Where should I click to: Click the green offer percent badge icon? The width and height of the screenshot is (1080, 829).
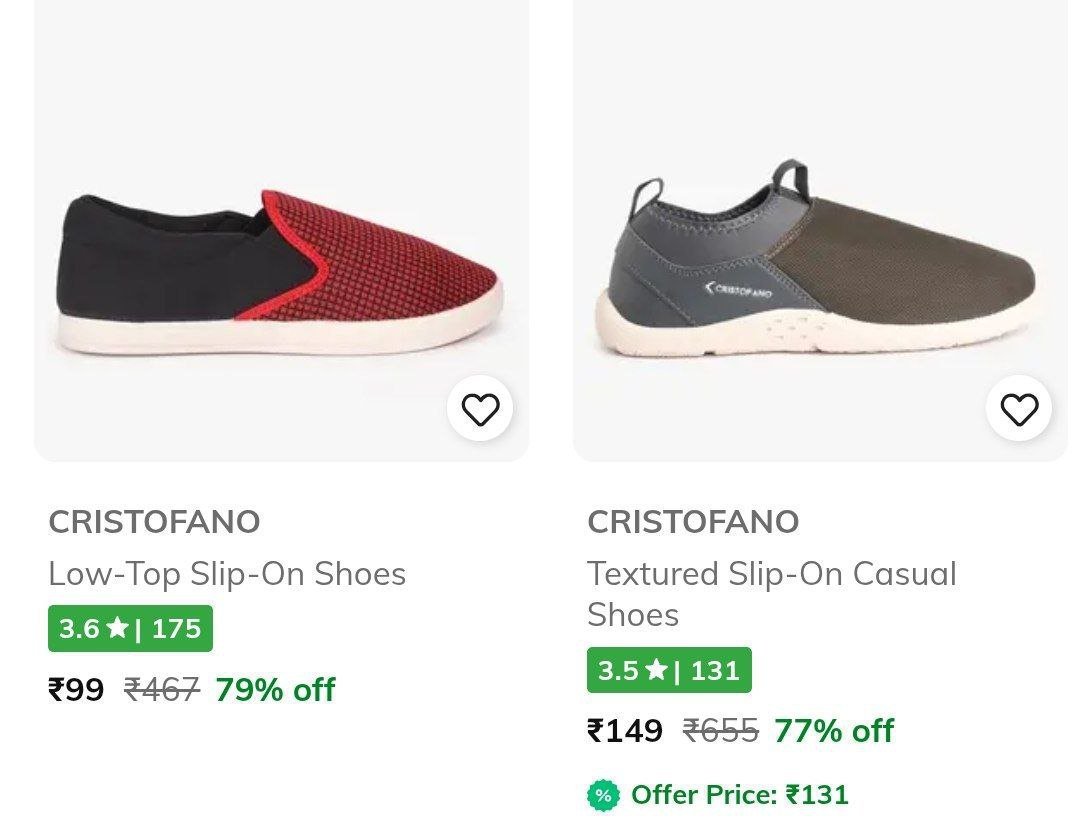603,795
